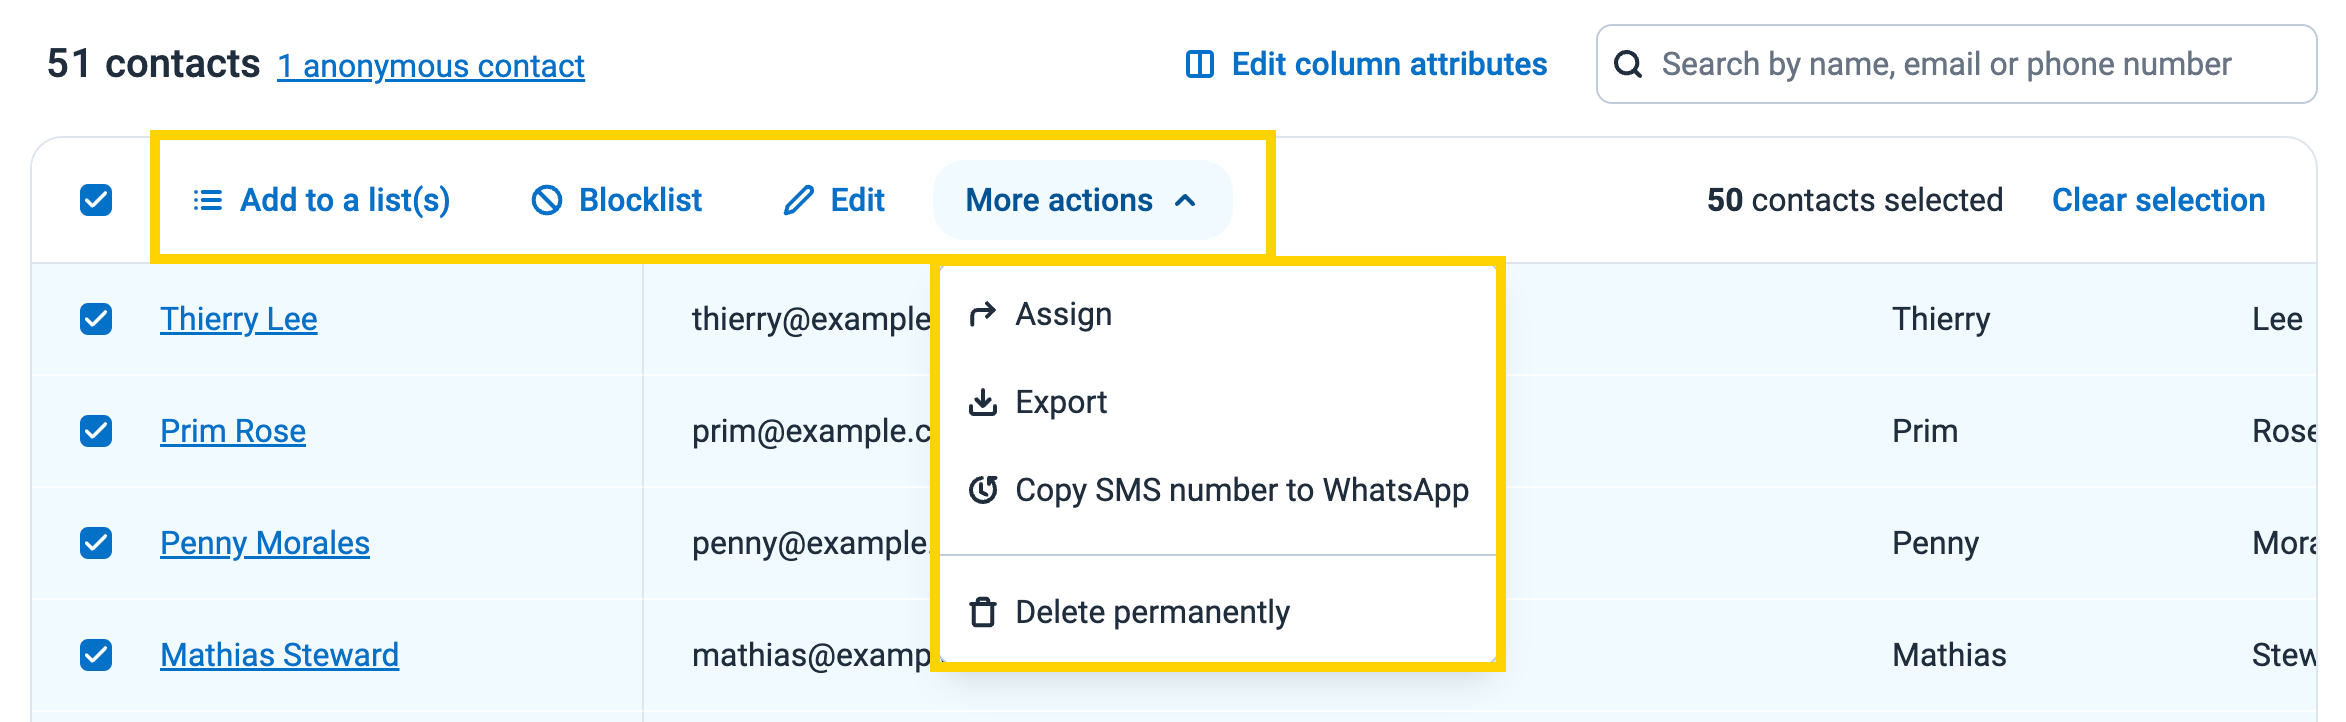Click the Assign arrow icon

pos(983,314)
